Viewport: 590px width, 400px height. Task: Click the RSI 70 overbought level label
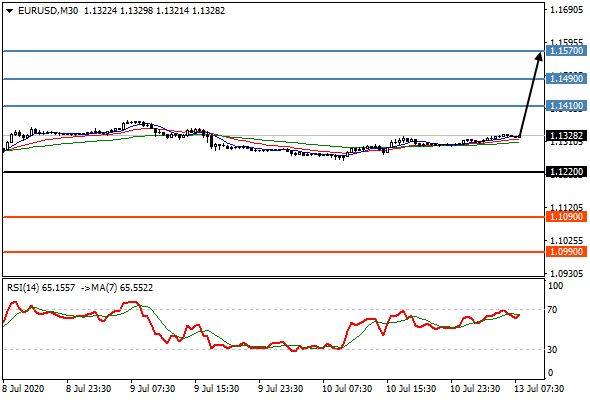tap(552, 310)
